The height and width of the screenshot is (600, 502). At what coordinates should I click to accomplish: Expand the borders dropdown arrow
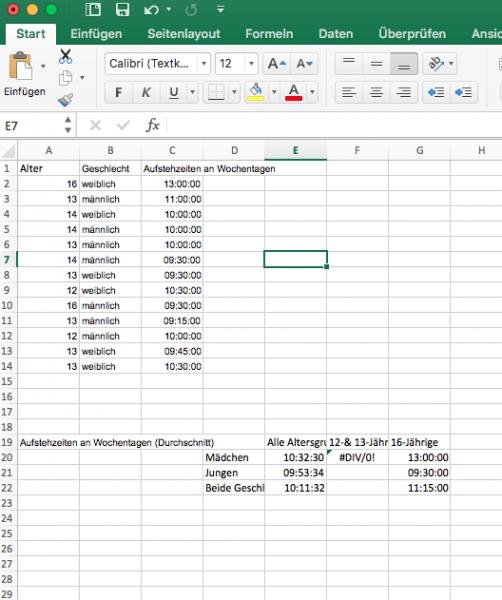point(234,92)
